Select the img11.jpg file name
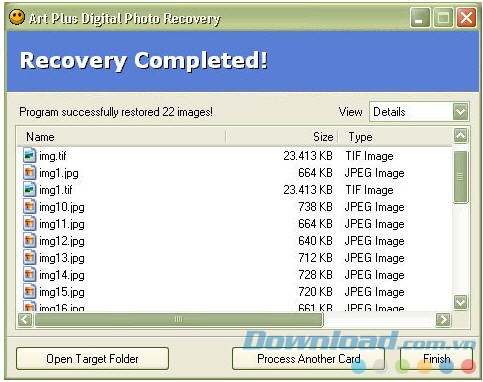Image resolution: width=483 pixels, height=382 pixels. (62, 224)
